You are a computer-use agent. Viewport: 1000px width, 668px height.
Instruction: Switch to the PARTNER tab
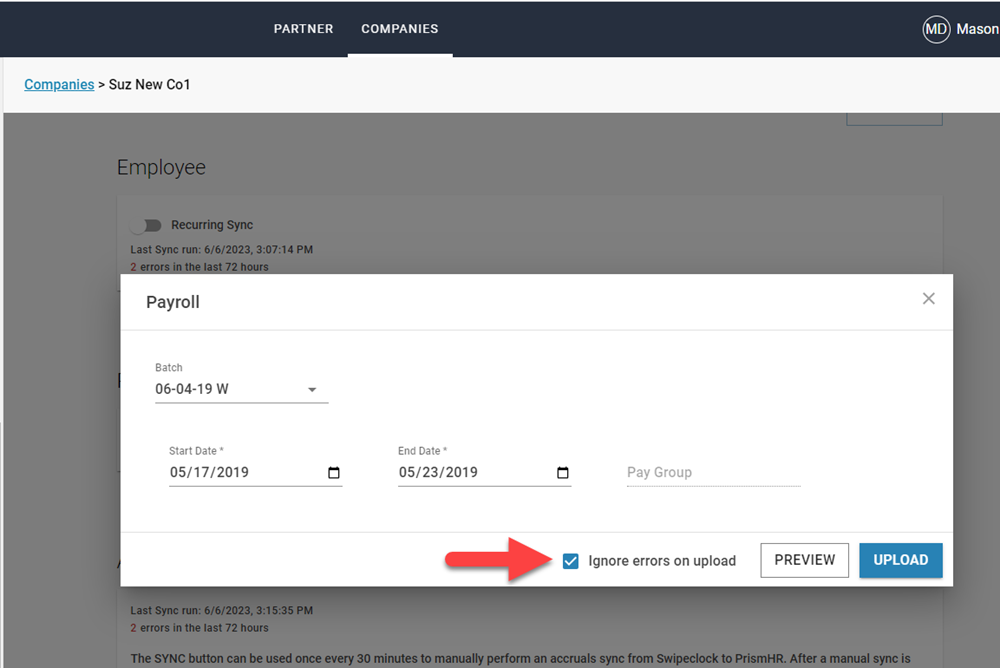[303, 29]
